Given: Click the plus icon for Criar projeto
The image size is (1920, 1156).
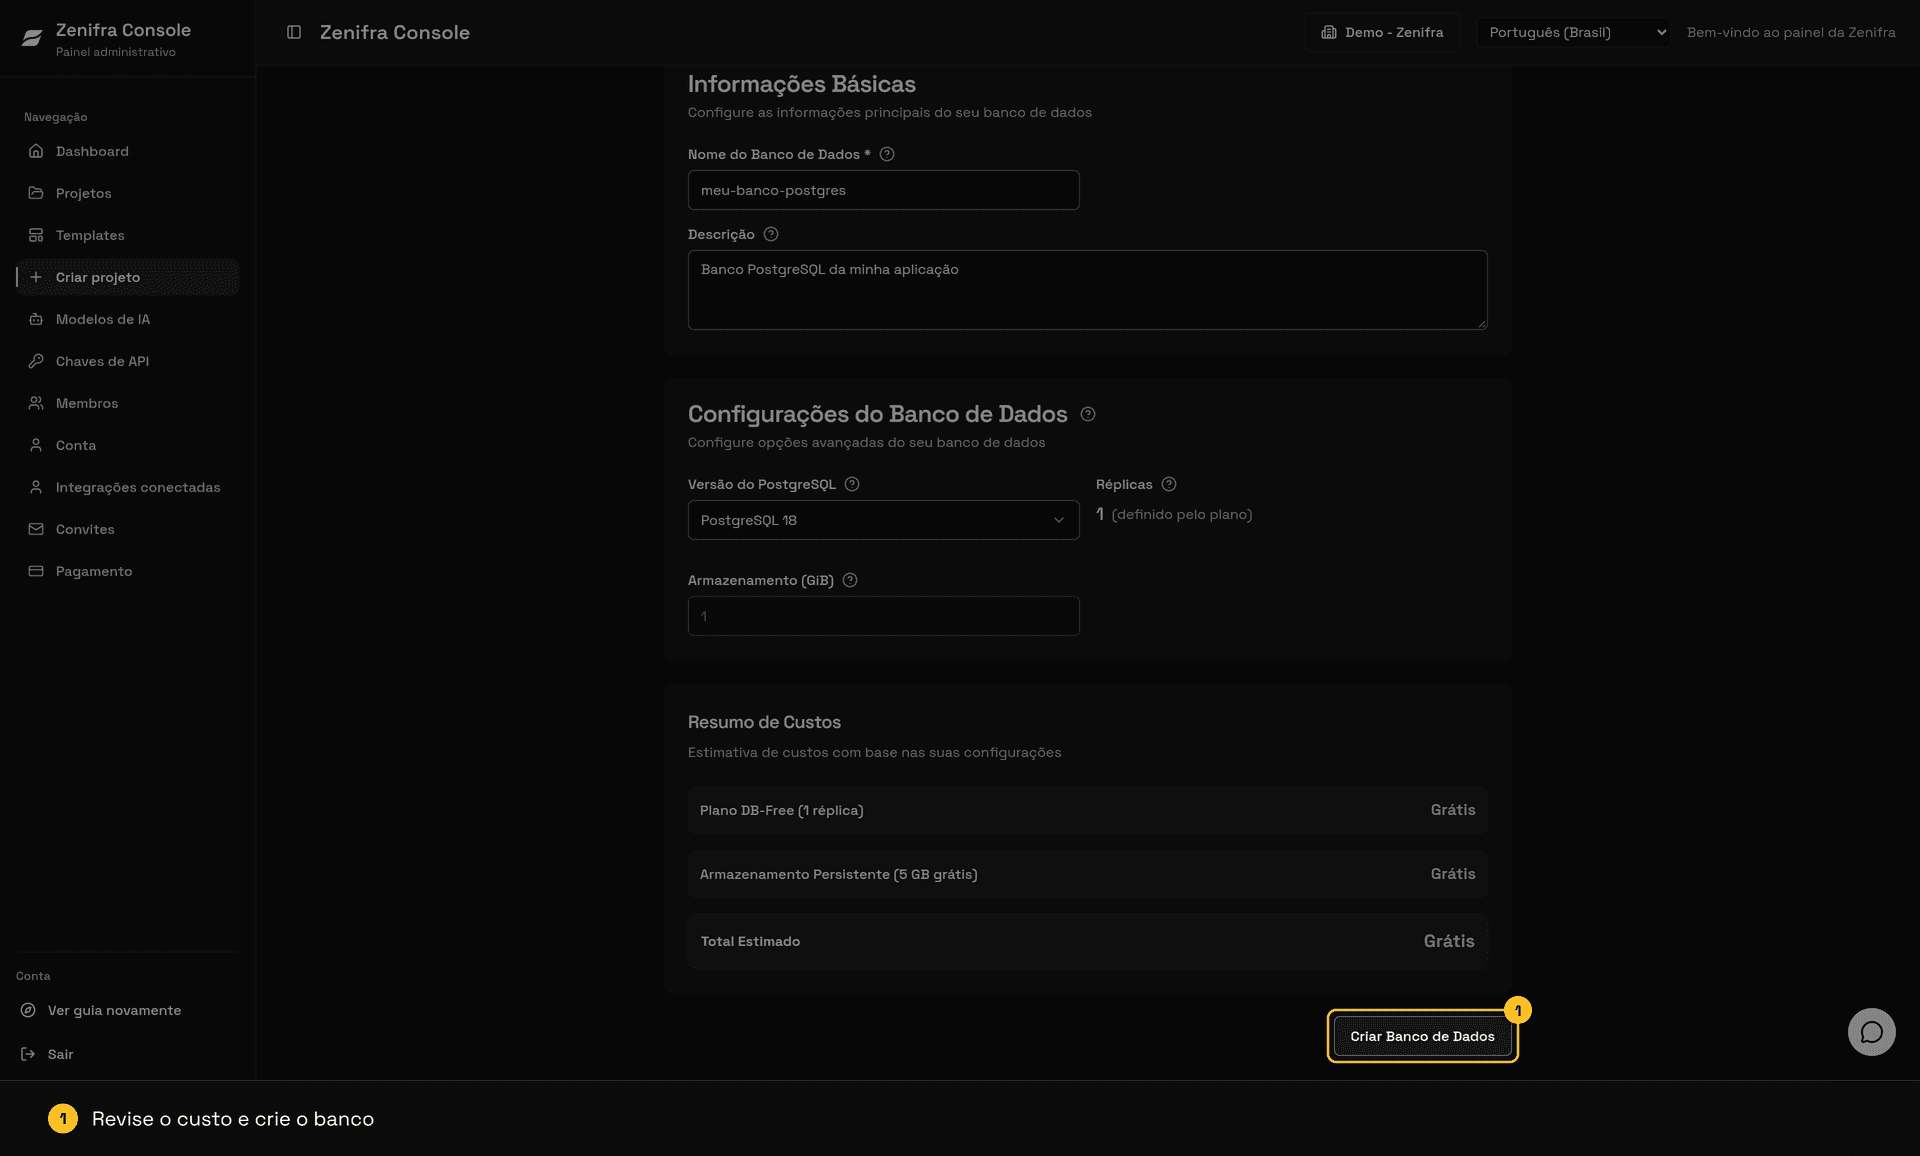Looking at the screenshot, I should tap(36, 277).
